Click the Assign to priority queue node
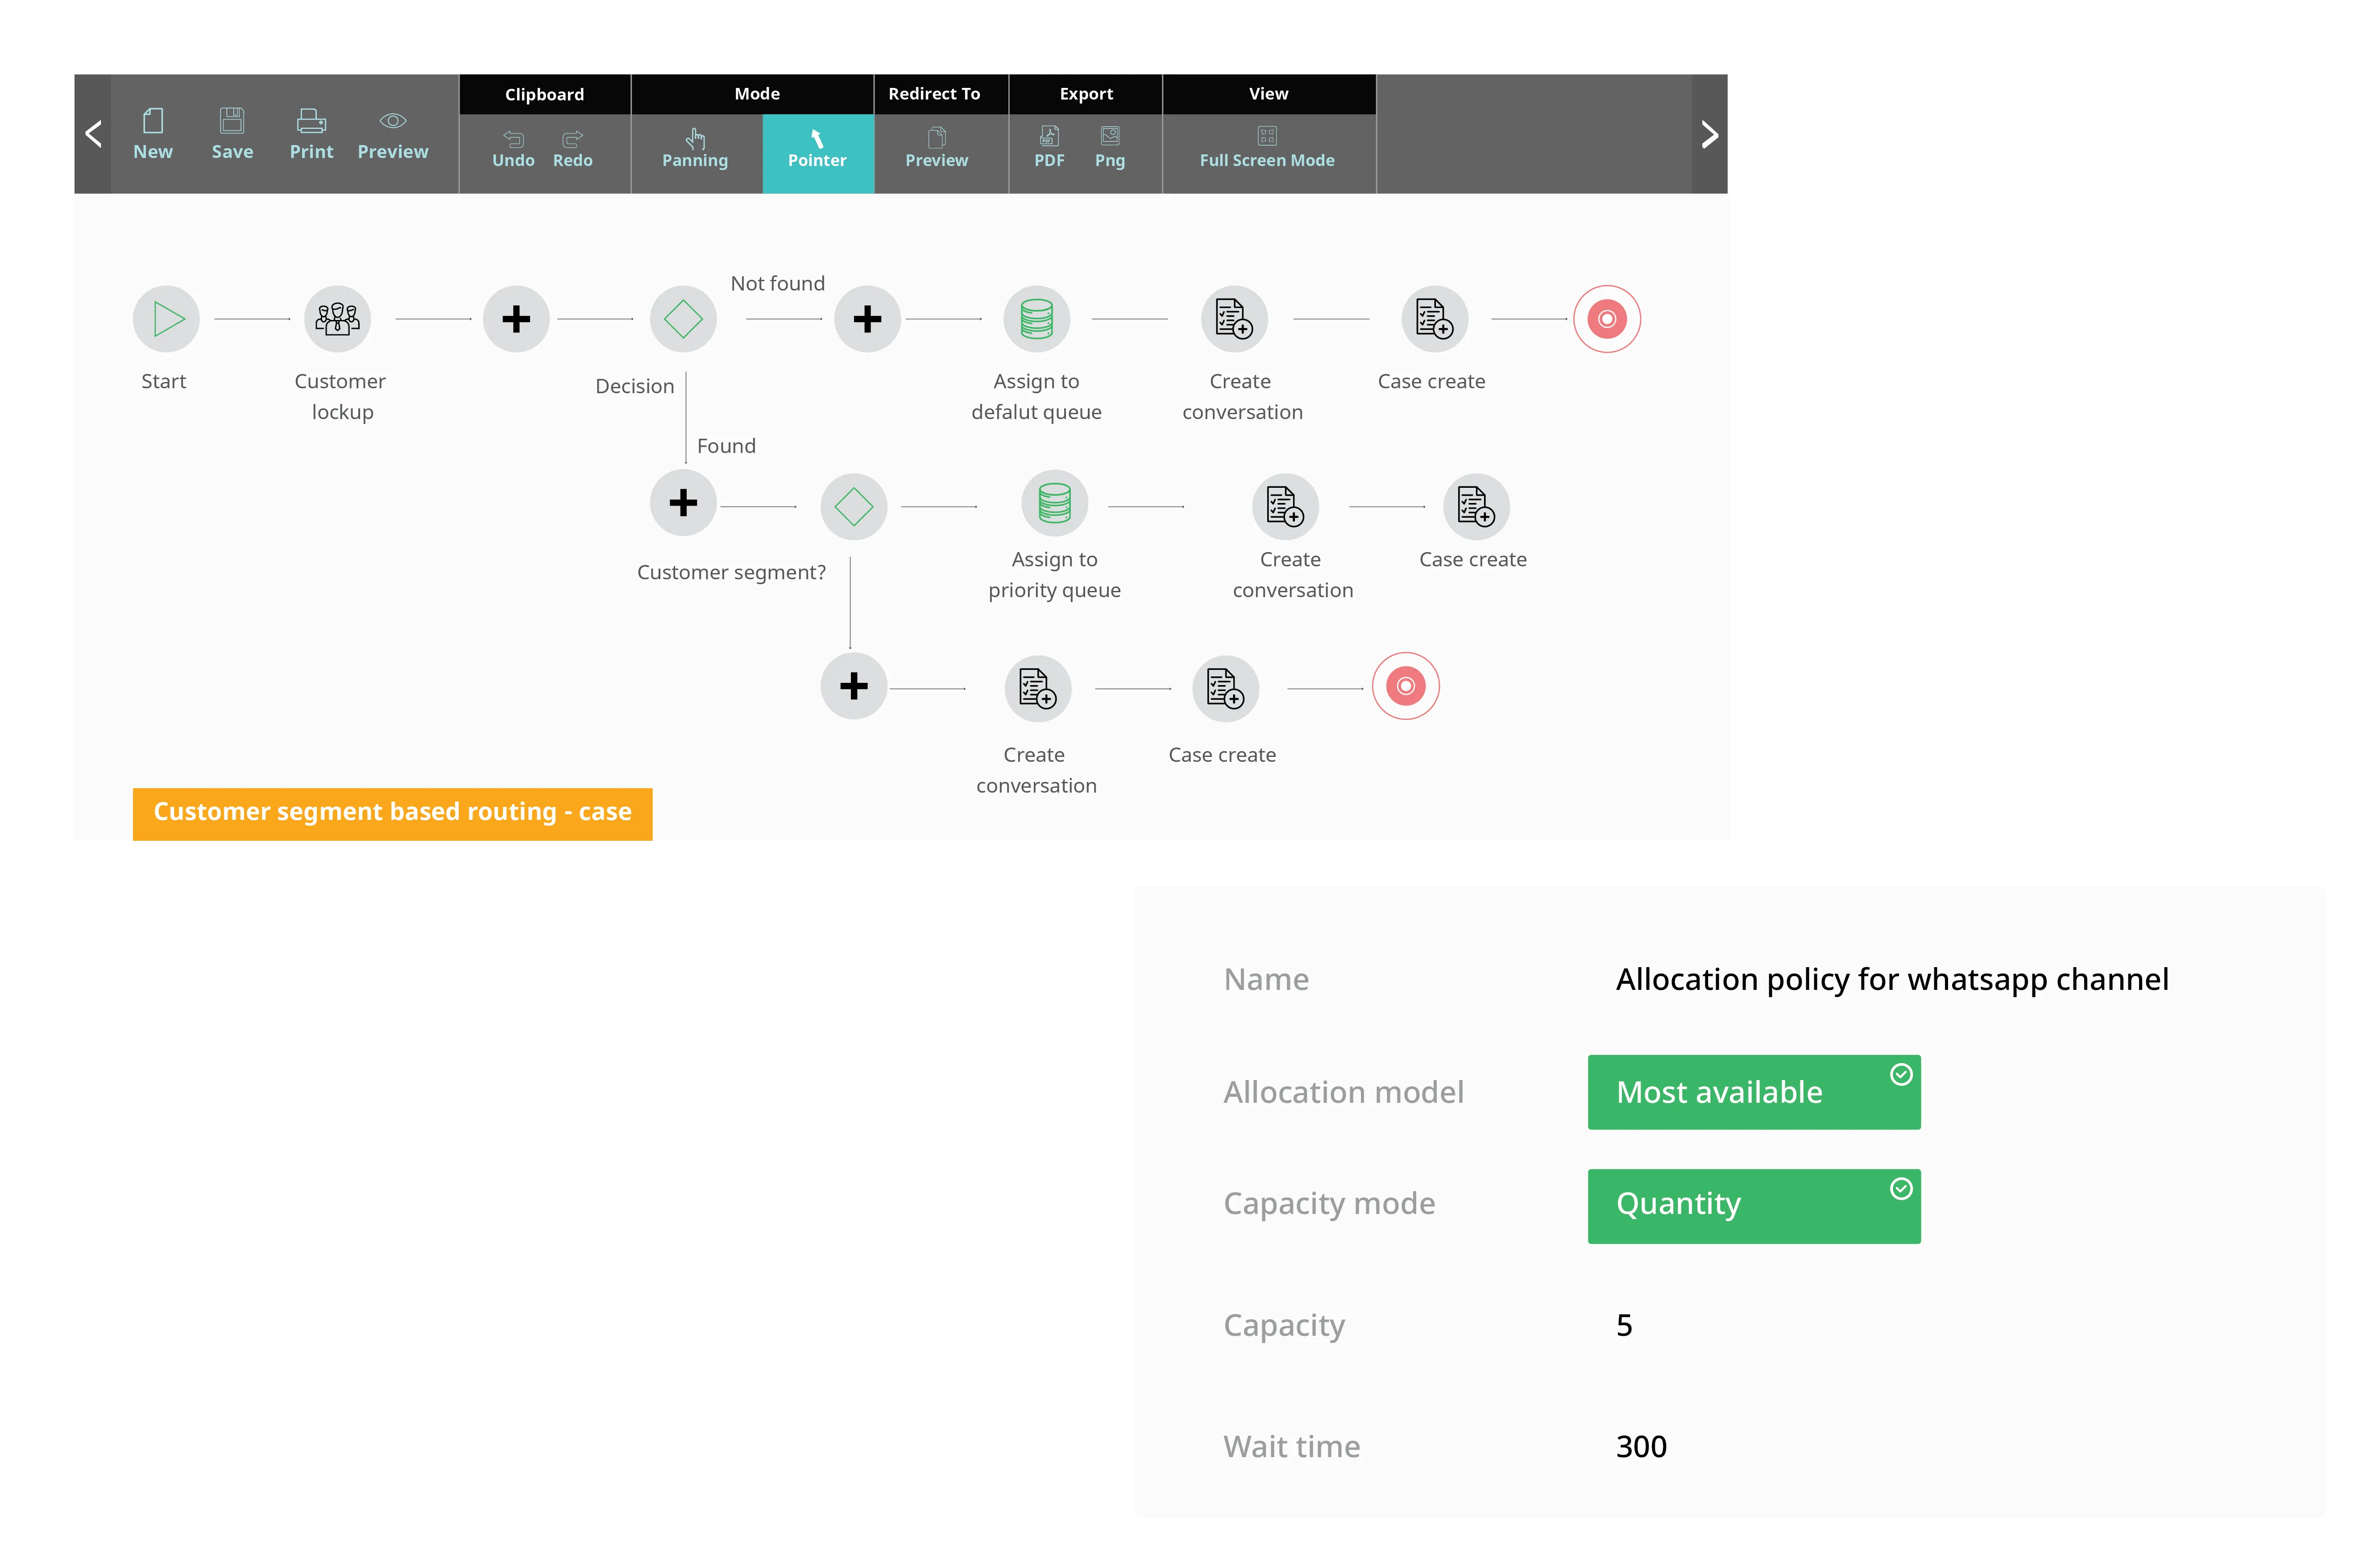This screenshot has height=1550, width=2380. tap(1054, 504)
